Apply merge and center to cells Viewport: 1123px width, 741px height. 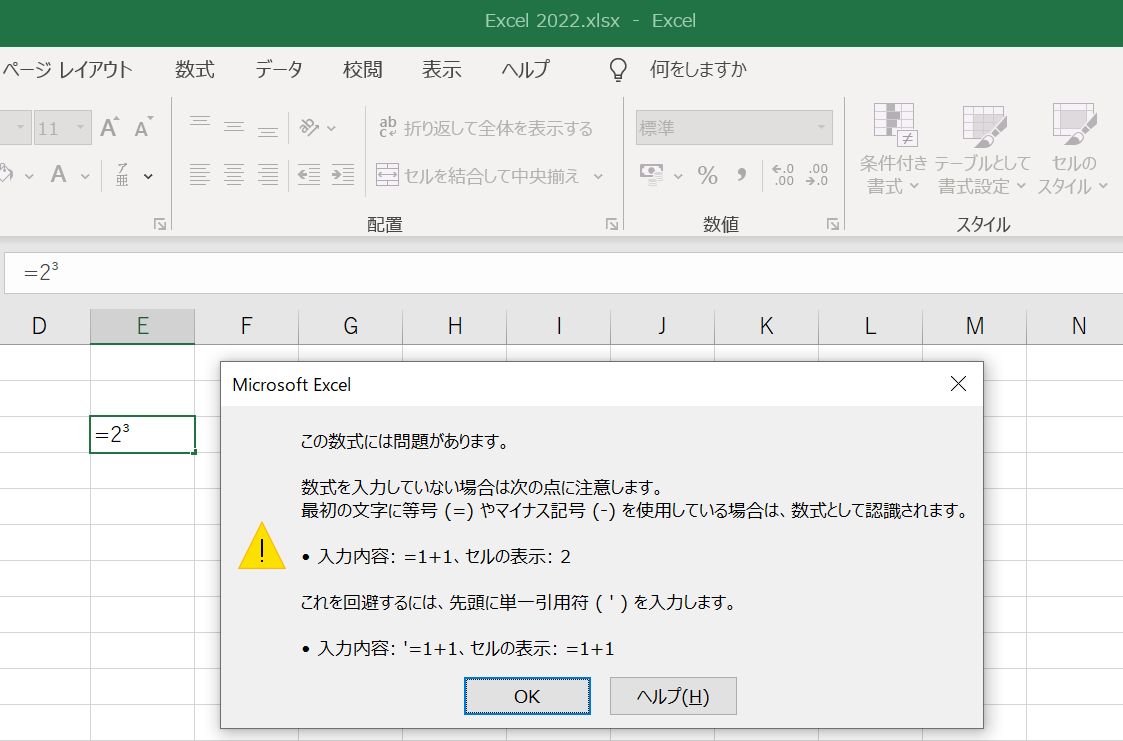(489, 175)
